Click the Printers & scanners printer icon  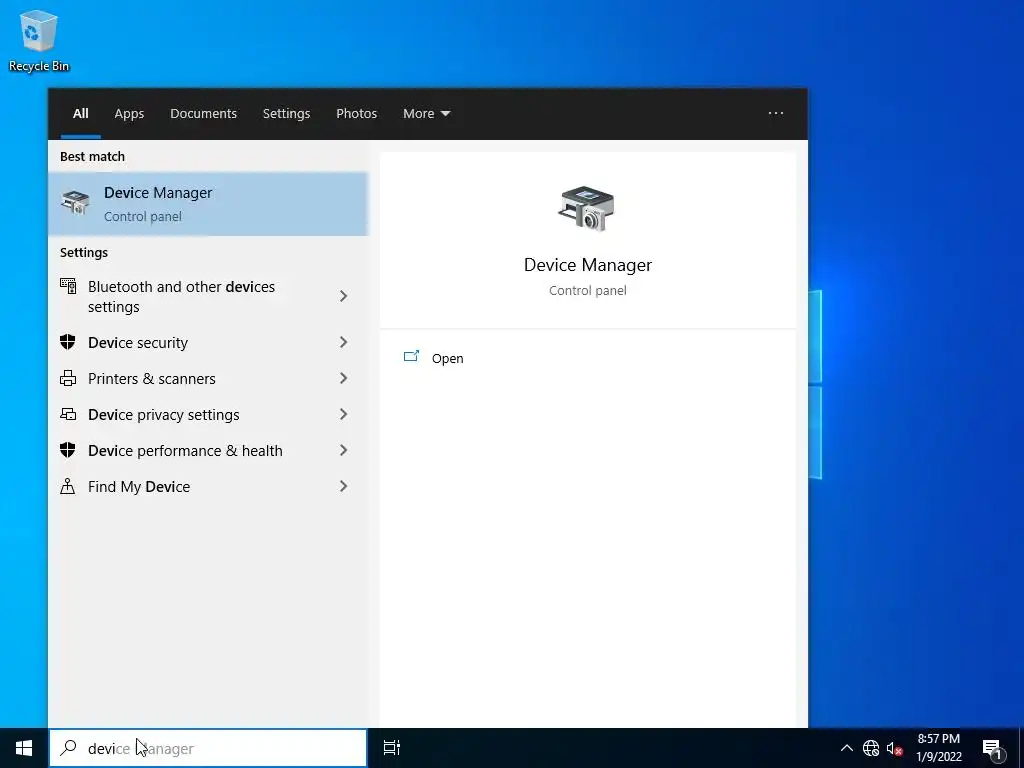tap(68, 378)
